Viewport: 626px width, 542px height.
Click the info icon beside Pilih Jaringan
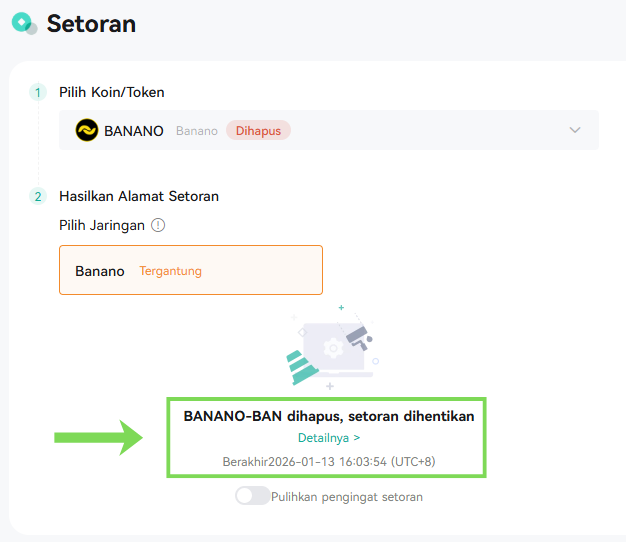pyautogui.click(x=158, y=226)
